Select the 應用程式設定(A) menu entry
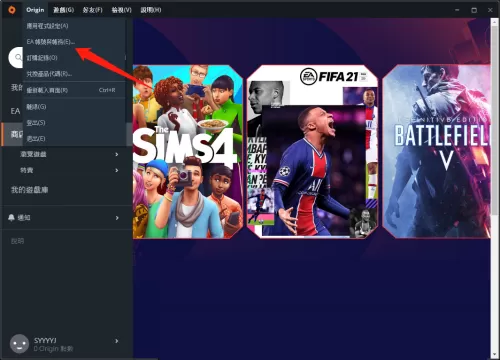The width and height of the screenshot is (500, 360). point(74,26)
